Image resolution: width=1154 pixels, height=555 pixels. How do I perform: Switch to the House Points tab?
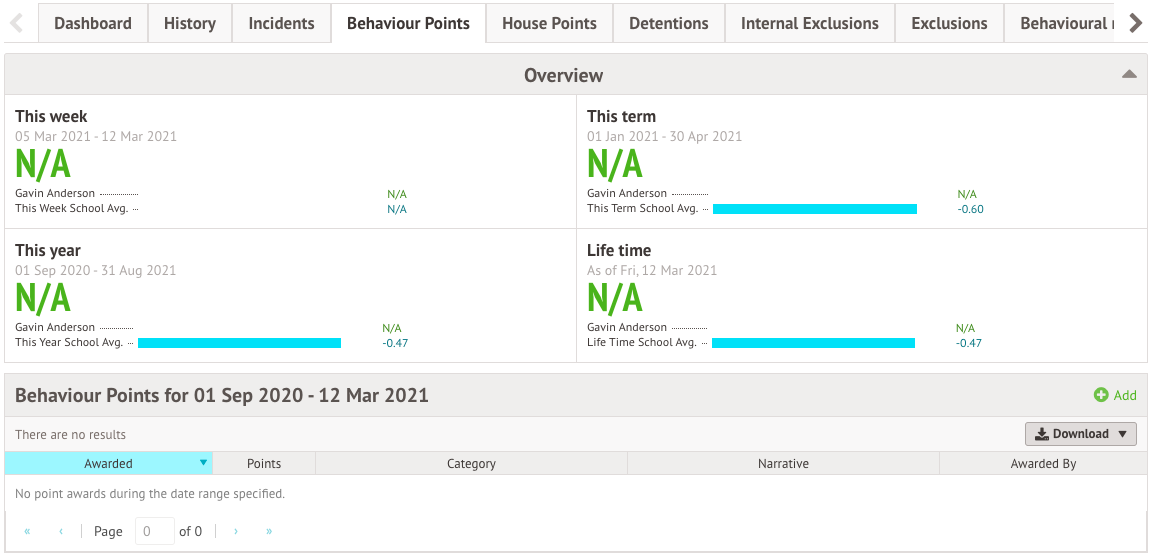[549, 24]
